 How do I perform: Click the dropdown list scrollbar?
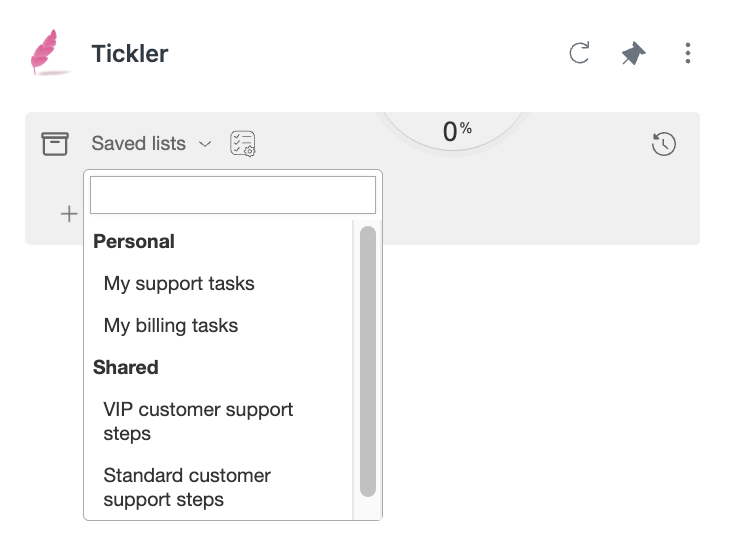(368, 362)
